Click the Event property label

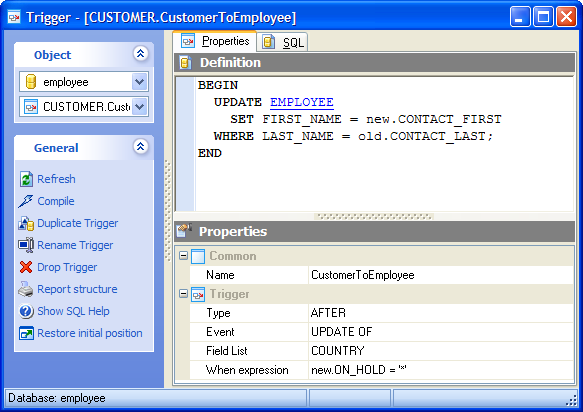click(x=220, y=332)
